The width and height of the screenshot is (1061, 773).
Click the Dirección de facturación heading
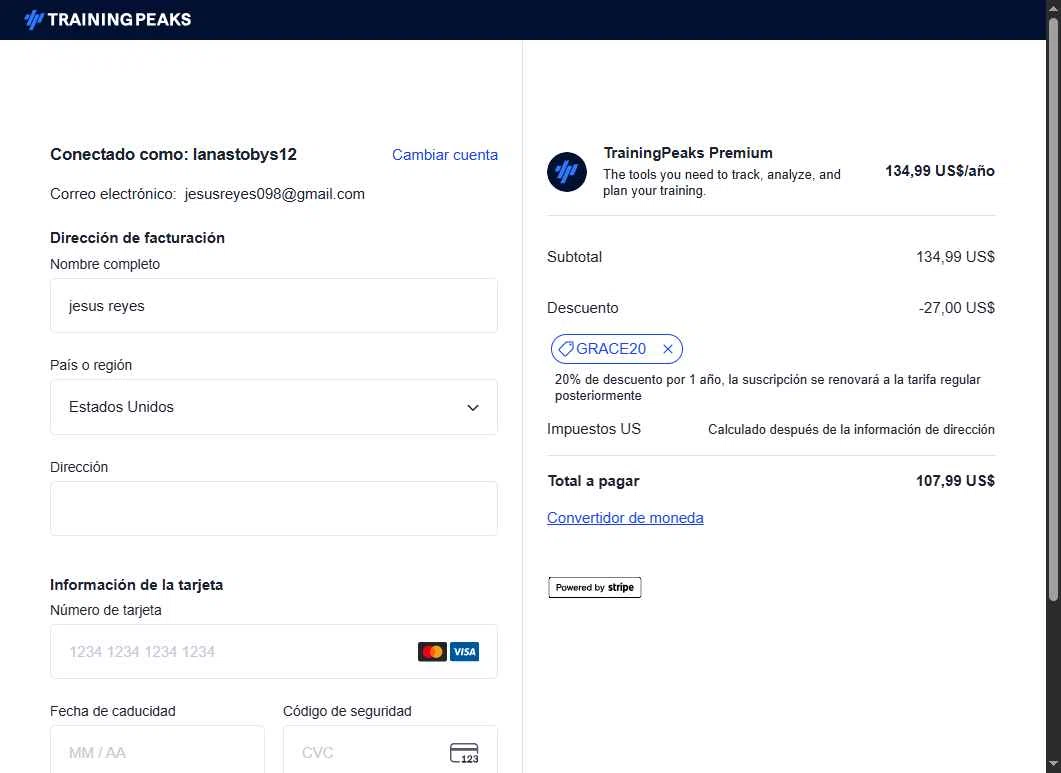point(137,238)
